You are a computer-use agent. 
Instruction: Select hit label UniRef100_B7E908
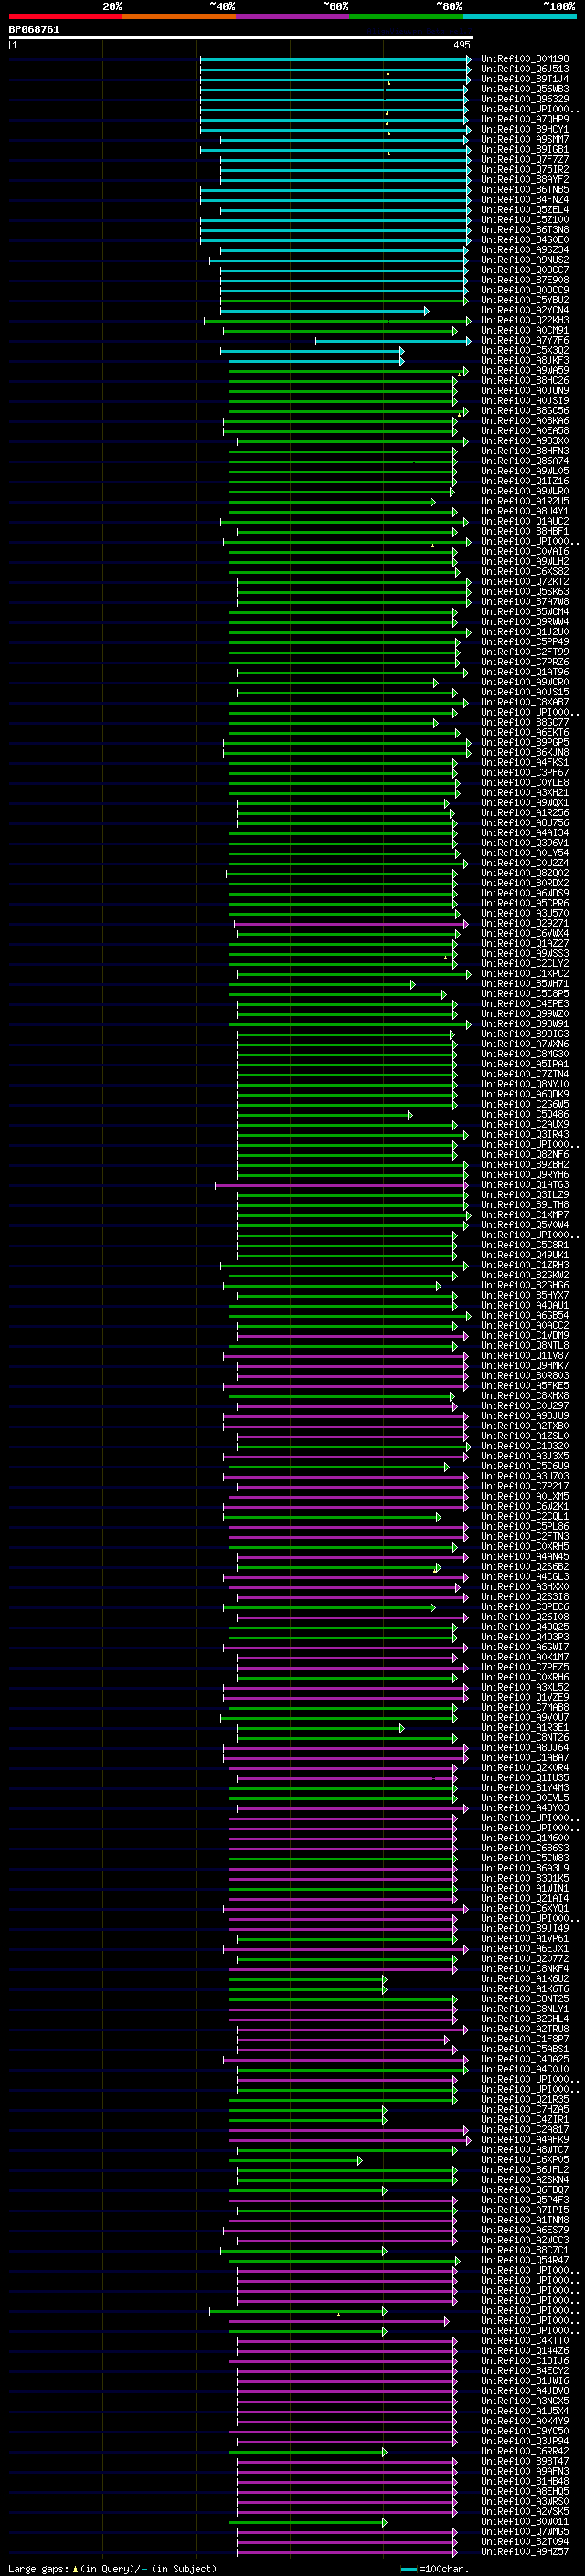click(525, 280)
